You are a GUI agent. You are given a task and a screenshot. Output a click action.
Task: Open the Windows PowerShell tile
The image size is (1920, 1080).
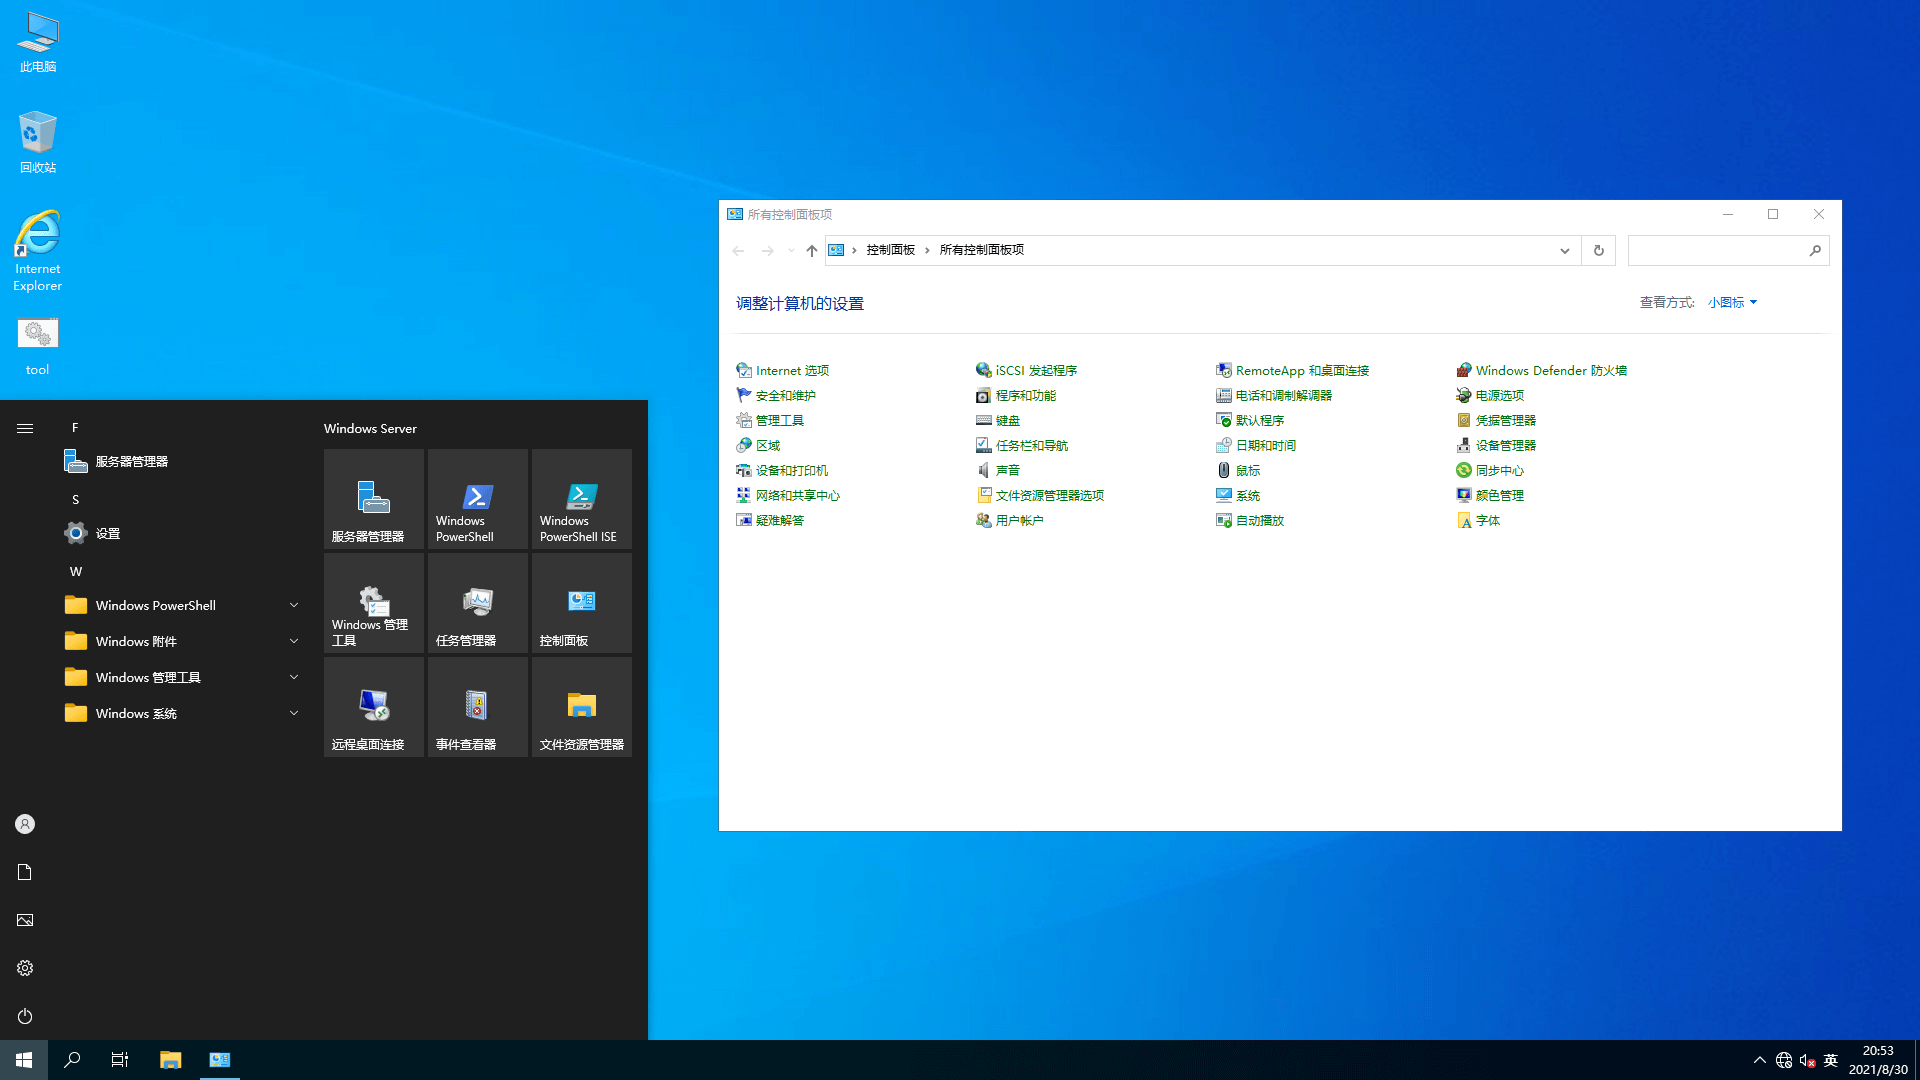[x=477, y=499]
